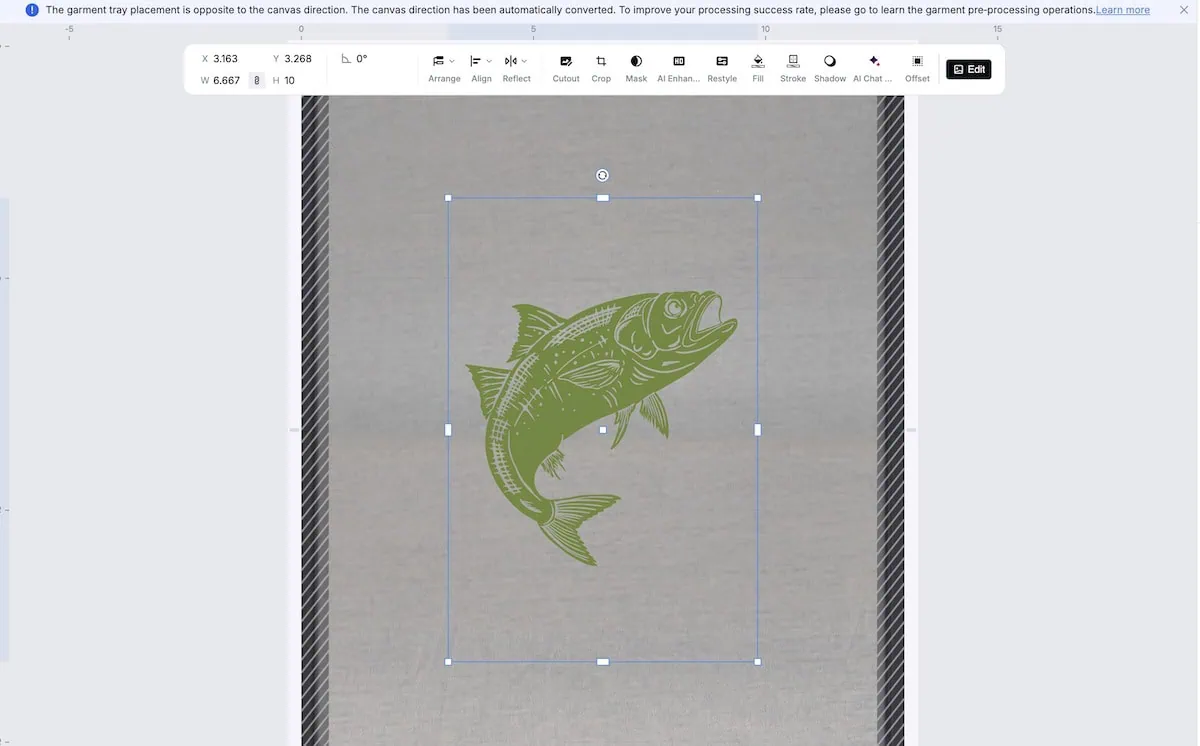Open the AI Chat tool
This screenshot has height=746, width=1200.
pyautogui.click(x=873, y=68)
